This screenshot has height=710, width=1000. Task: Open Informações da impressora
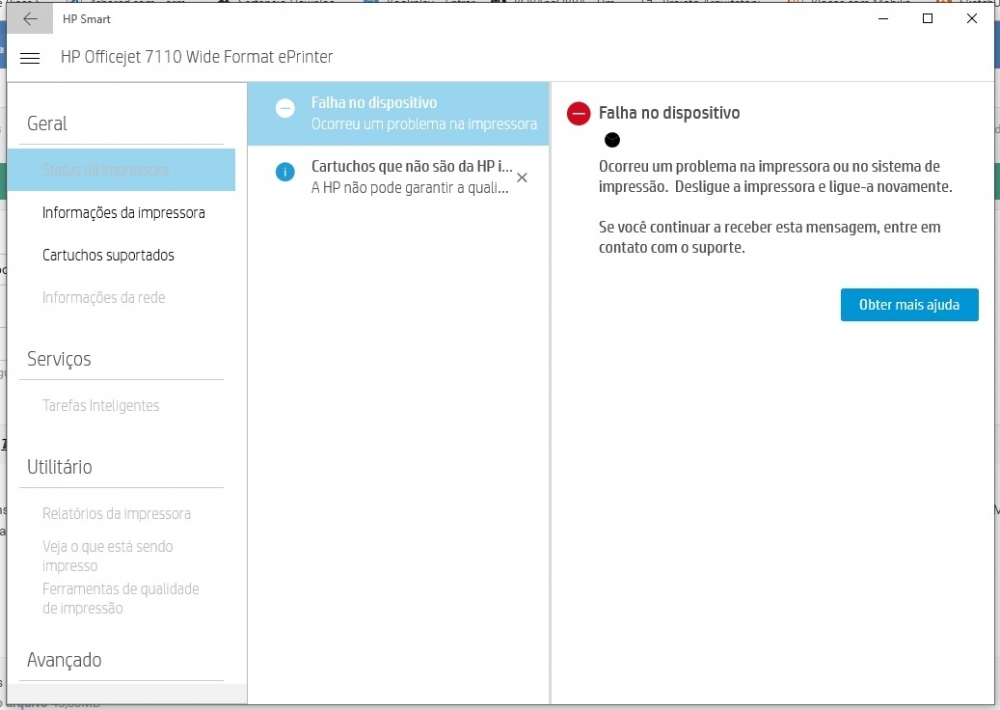pos(124,212)
